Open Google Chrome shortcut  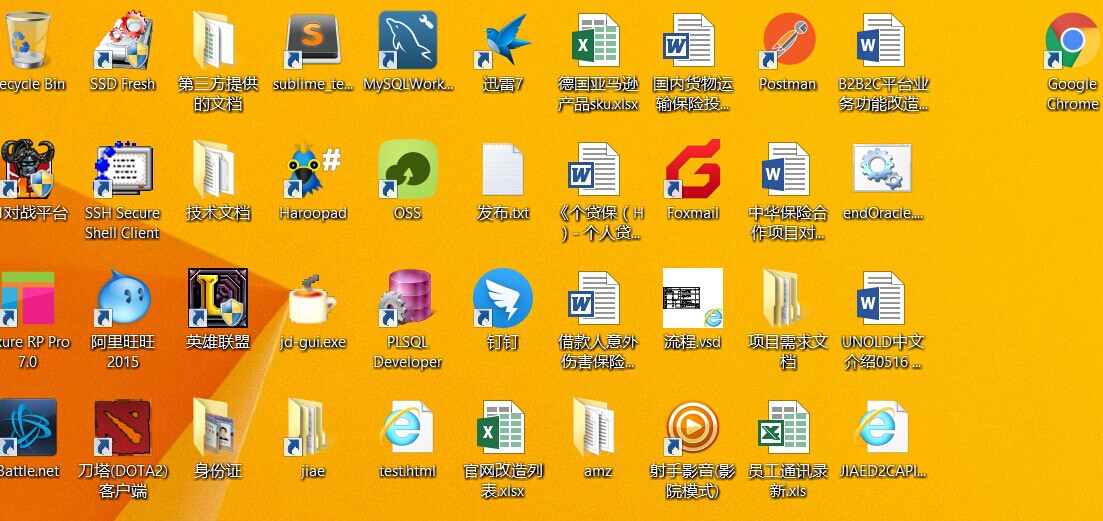click(1072, 41)
